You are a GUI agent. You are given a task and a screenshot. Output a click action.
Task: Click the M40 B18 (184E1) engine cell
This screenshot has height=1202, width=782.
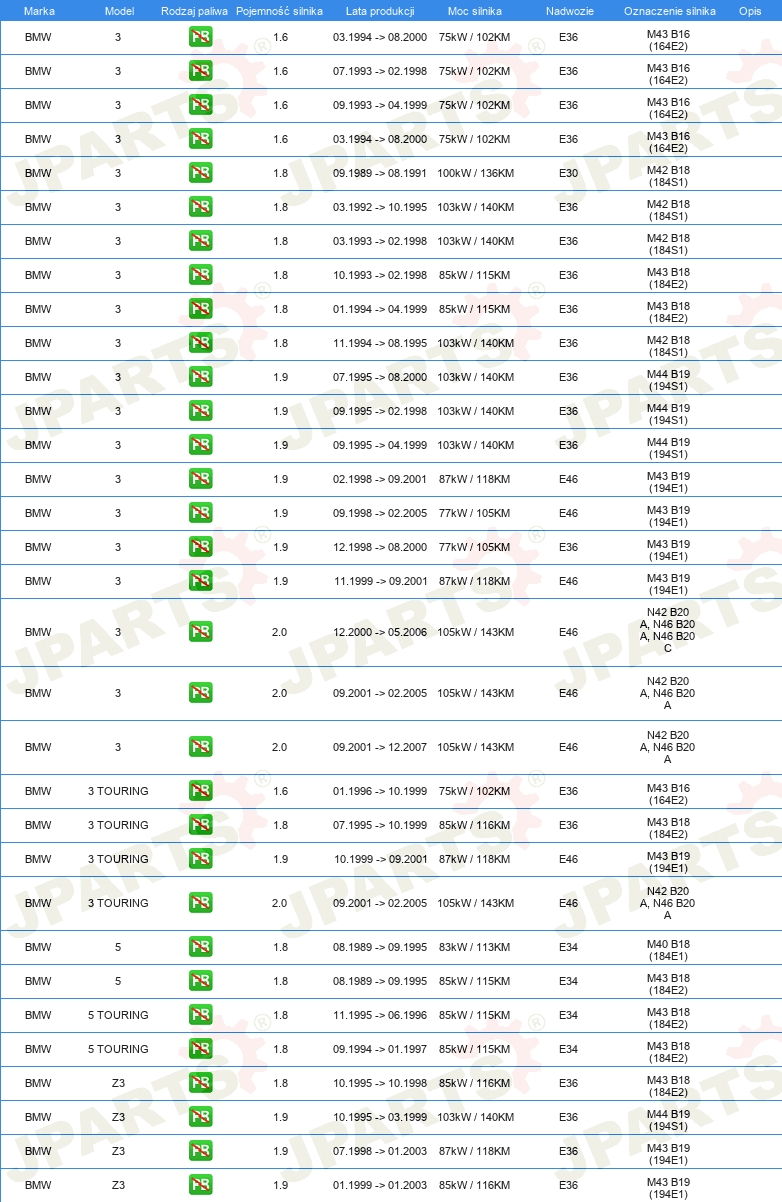[x=668, y=949]
